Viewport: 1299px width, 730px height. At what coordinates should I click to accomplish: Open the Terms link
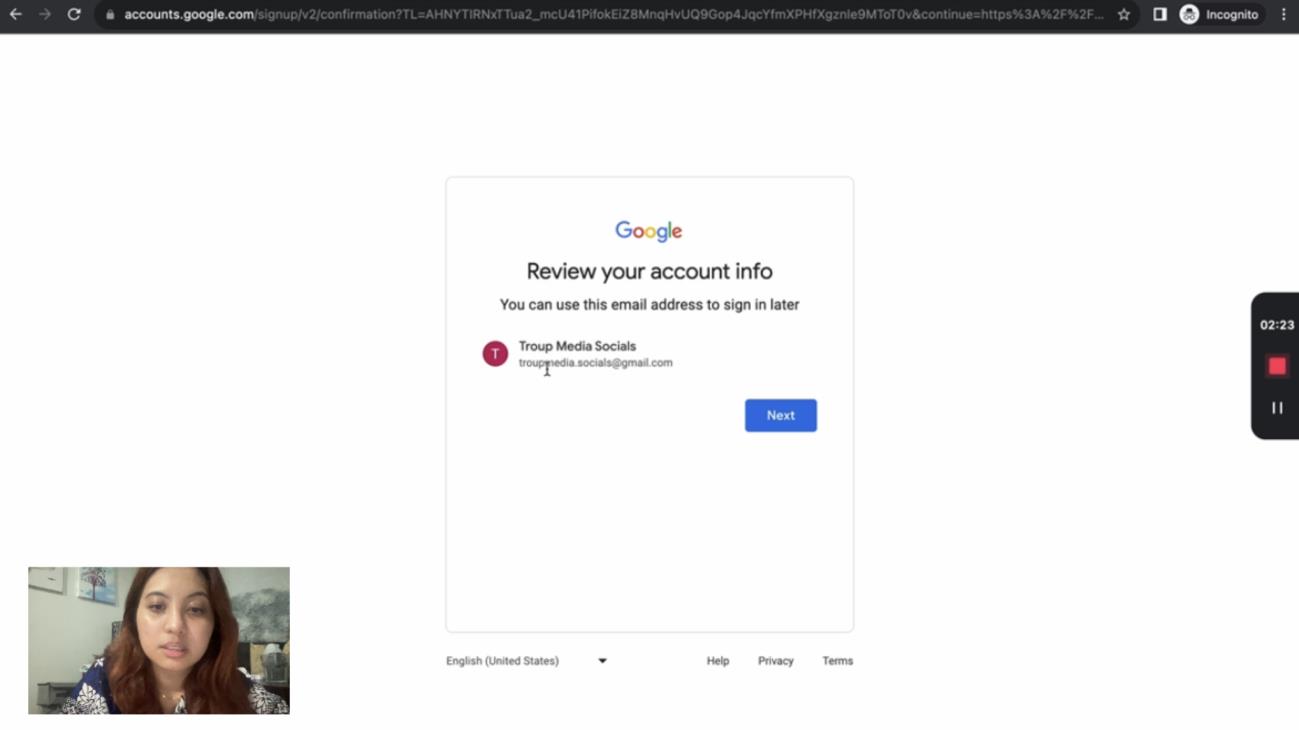coord(837,661)
